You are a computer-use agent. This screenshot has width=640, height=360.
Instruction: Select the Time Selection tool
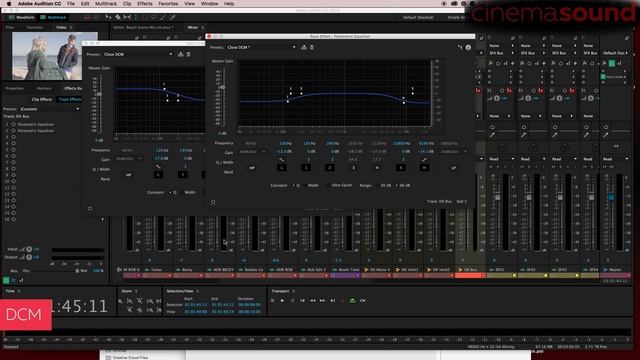(136, 18)
